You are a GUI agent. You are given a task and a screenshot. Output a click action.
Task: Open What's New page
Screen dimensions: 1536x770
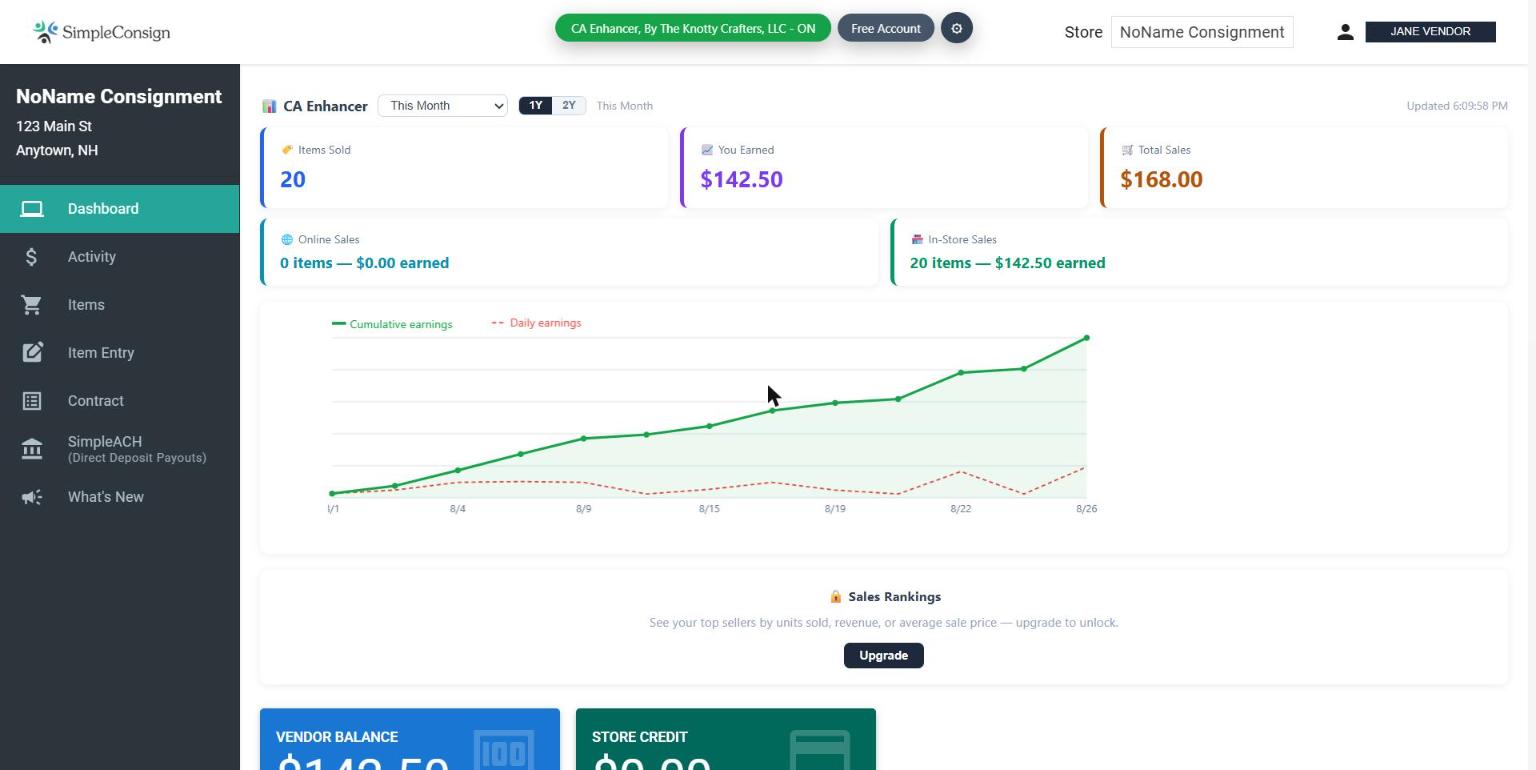coord(120,497)
